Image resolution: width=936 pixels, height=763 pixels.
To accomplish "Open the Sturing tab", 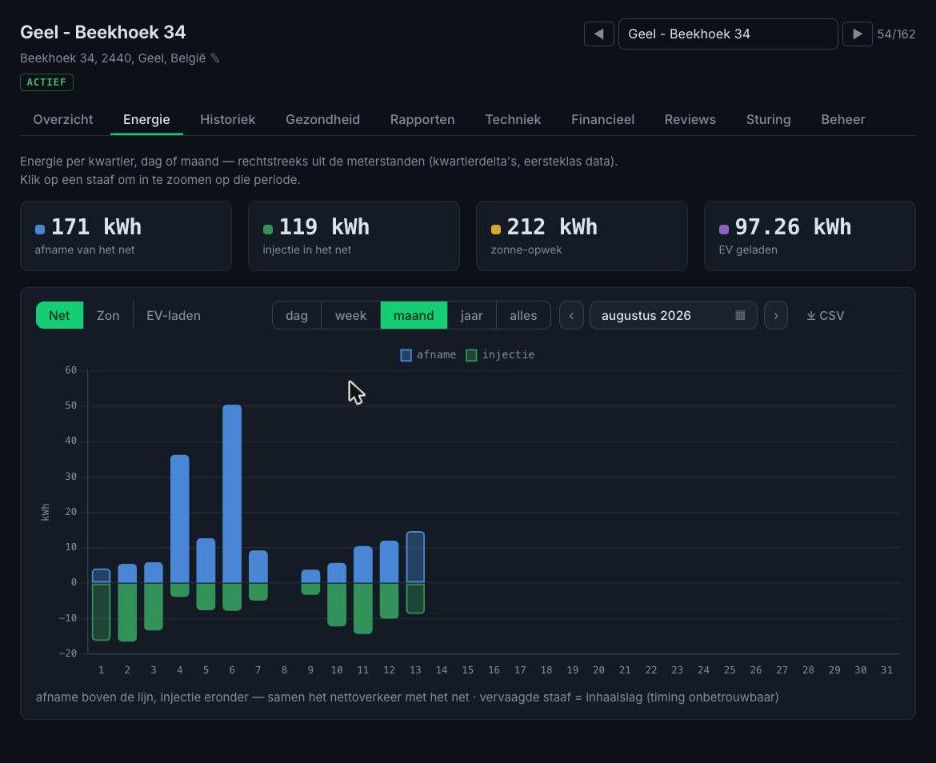I will [768, 119].
